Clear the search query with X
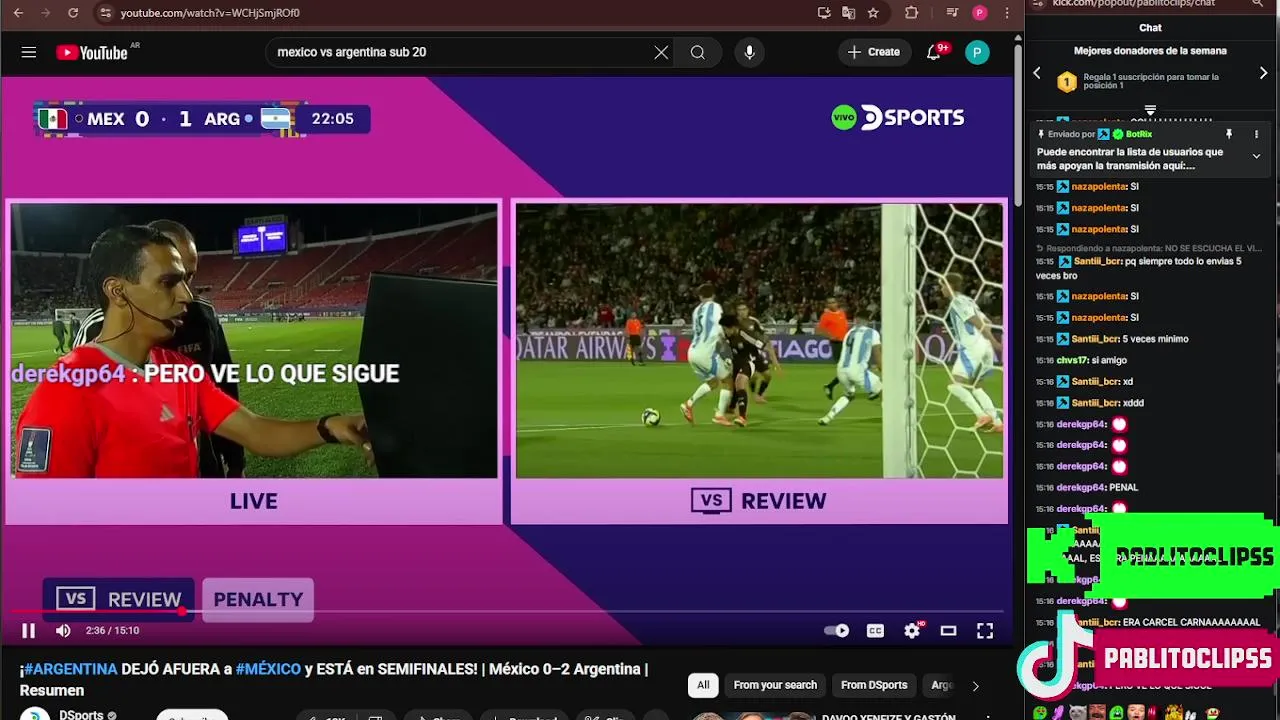This screenshot has width=1280, height=720. (x=661, y=52)
